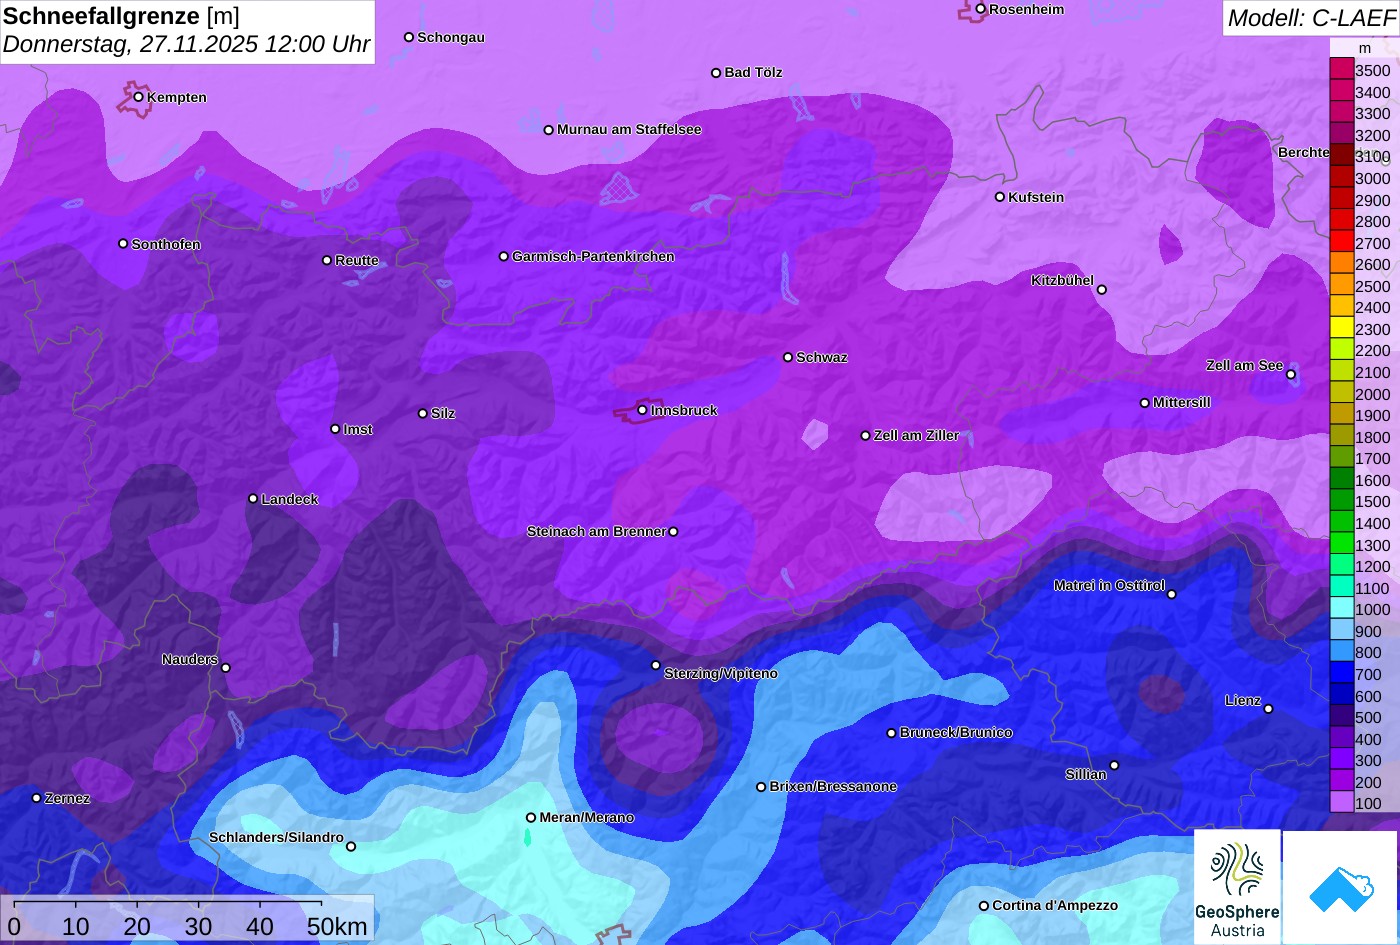Click the Kitzbühel marker dot
The height and width of the screenshot is (945, 1400).
pos(1102,290)
